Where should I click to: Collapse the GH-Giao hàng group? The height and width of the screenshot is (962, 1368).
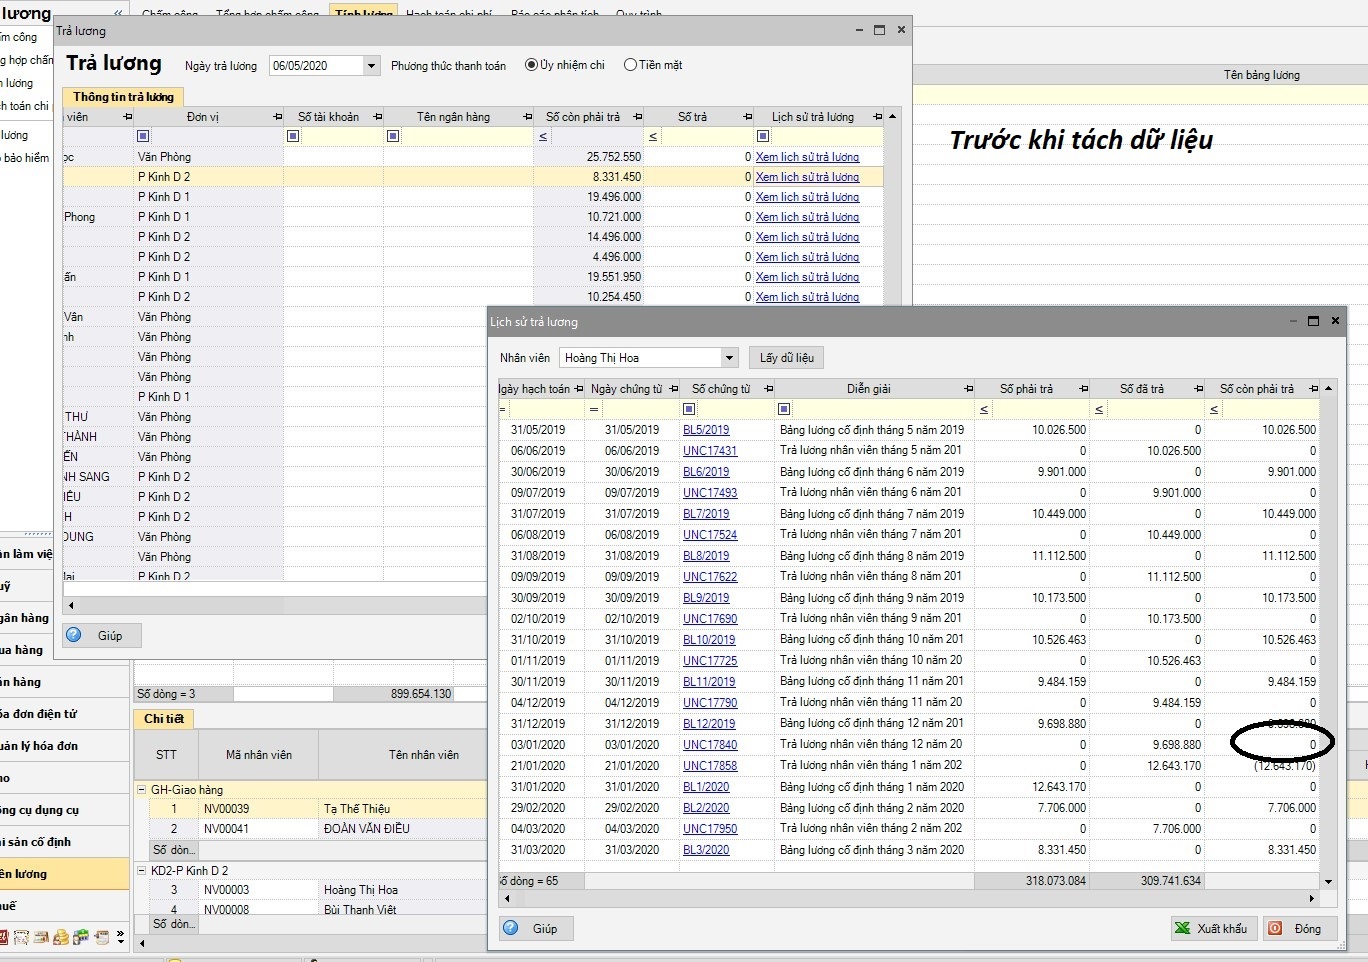(x=142, y=790)
